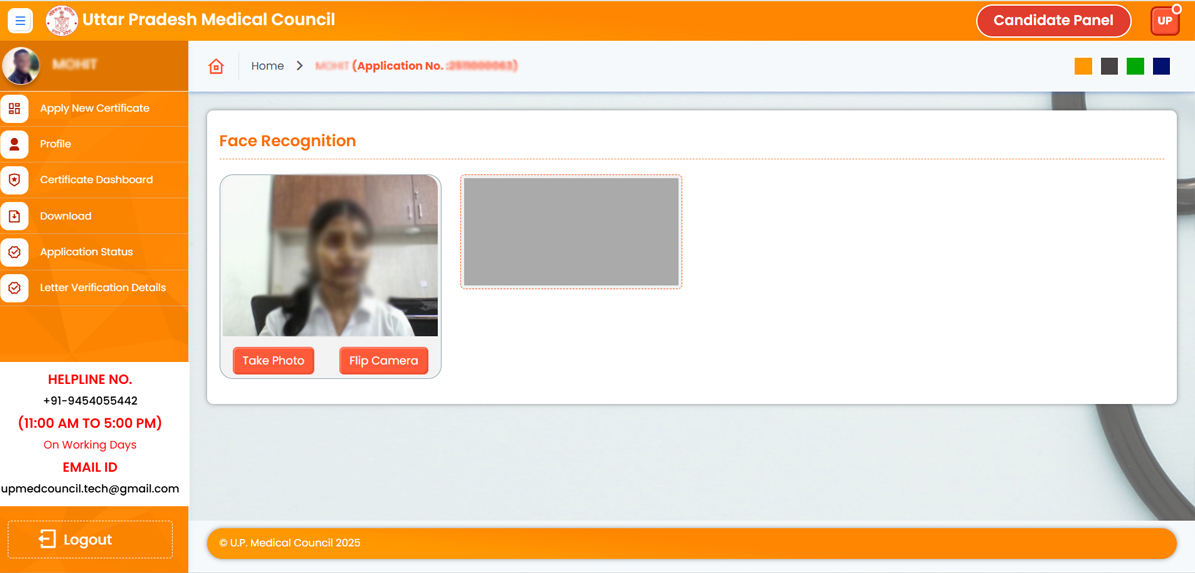Click the Home breadcrumb link
Image resolution: width=1195 pixels, height=573 pixels.
tap(267, 66)
